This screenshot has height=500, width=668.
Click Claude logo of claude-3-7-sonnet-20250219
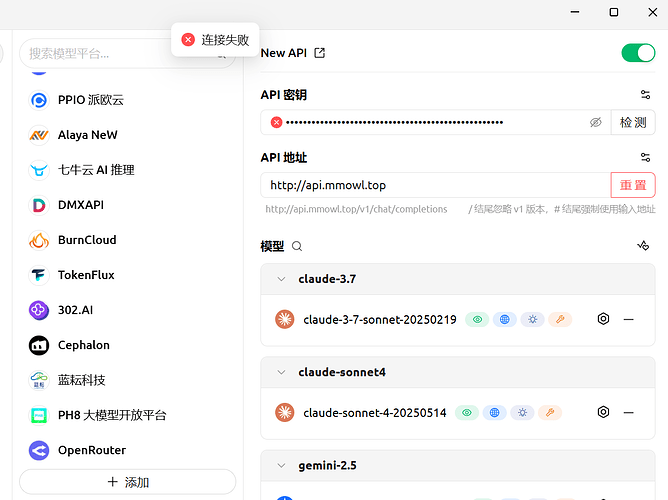pyautogui.click(x=285, y=319)
